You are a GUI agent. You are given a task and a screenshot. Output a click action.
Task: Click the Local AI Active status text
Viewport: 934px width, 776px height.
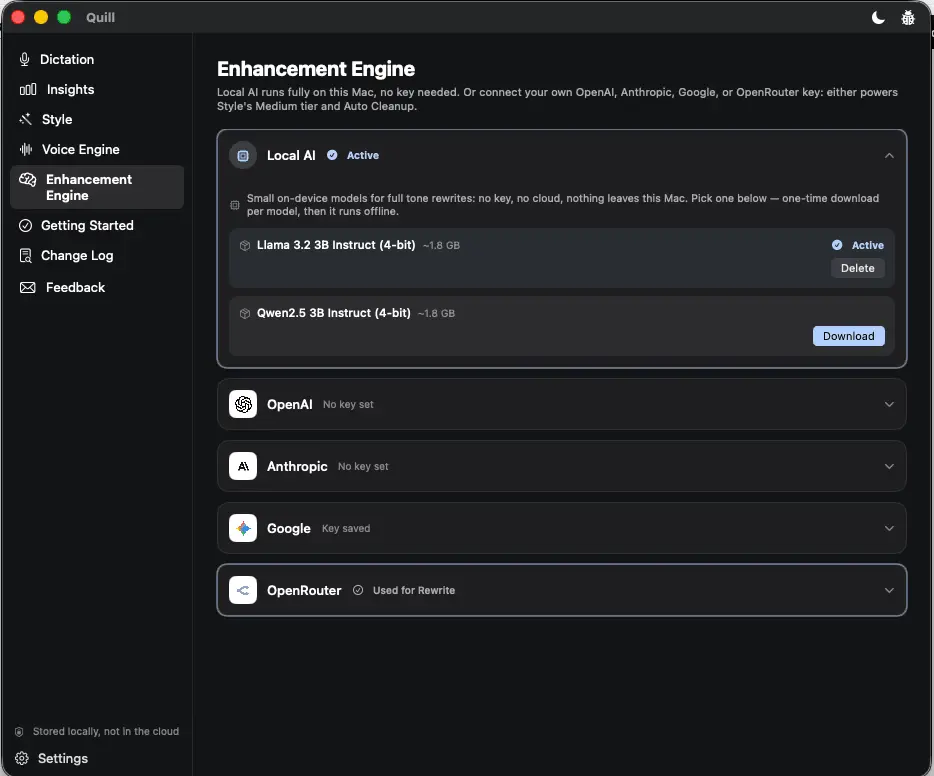(363, 155)
